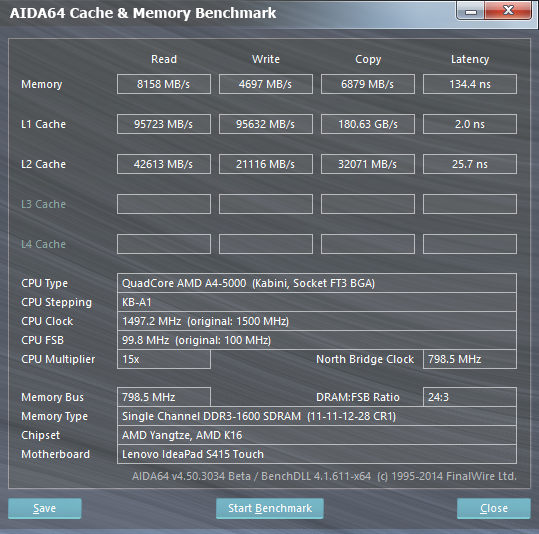The height and width of the screenshot is (534, 539).
Task: Minimize the AIDA64 benchmark window
Action: tap(470, 11)
